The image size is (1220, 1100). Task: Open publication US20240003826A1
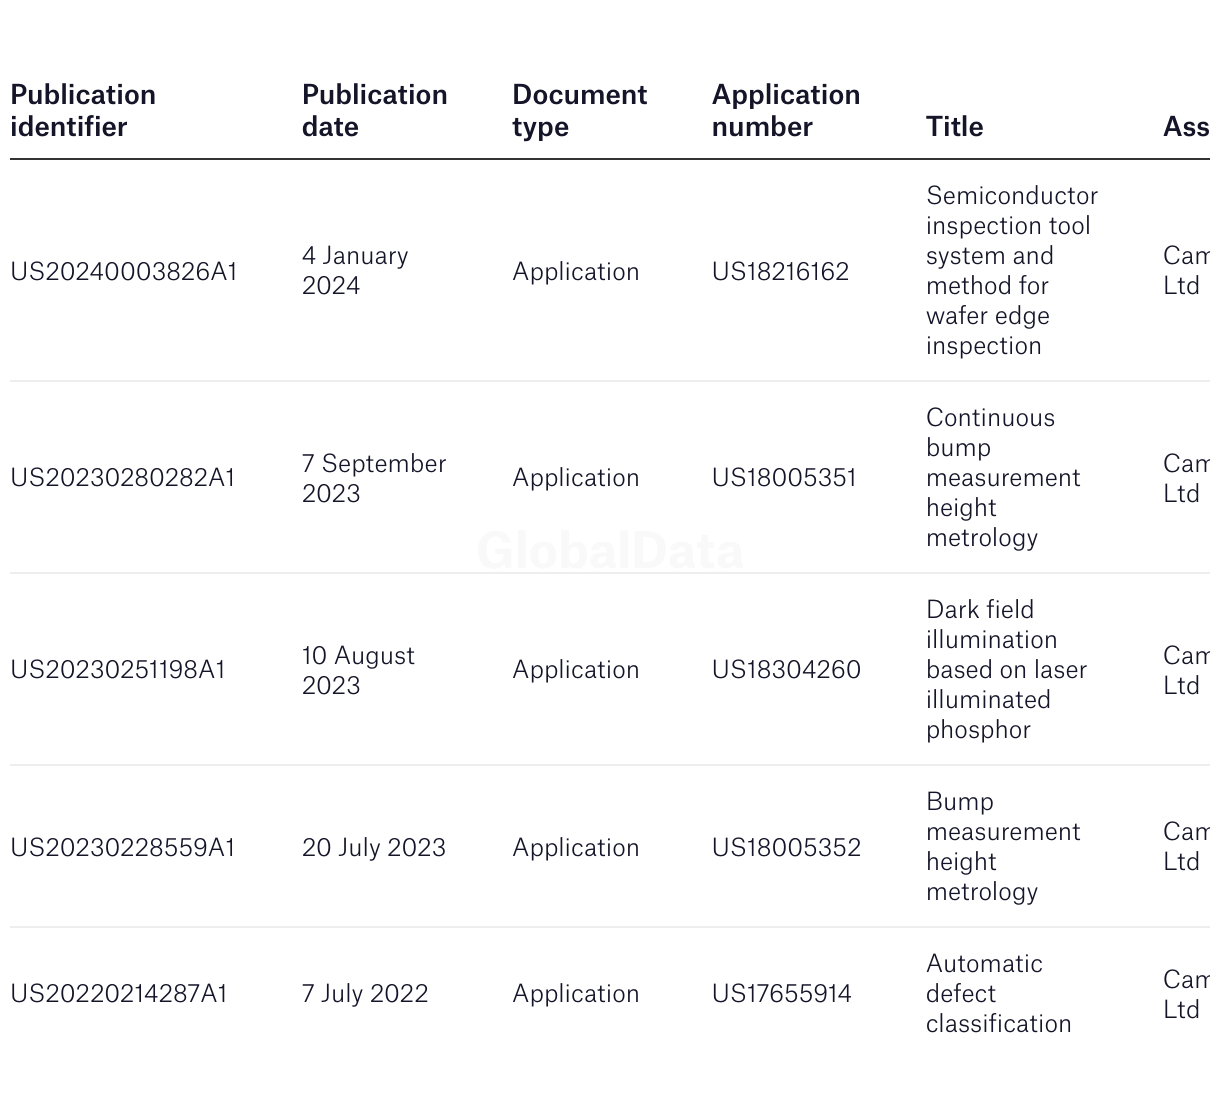coord(124,272)
